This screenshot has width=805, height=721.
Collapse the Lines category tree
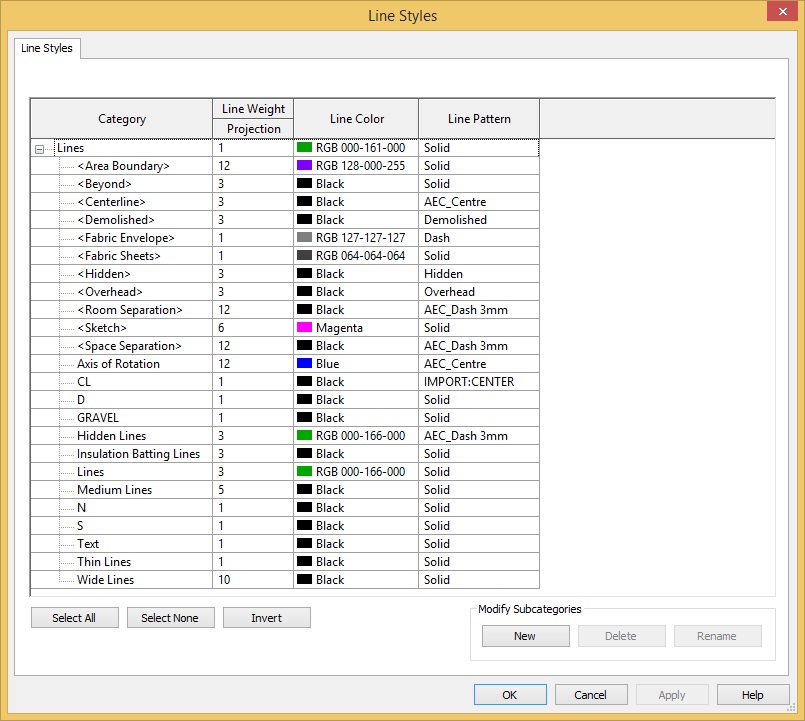[x=40, y=147]
